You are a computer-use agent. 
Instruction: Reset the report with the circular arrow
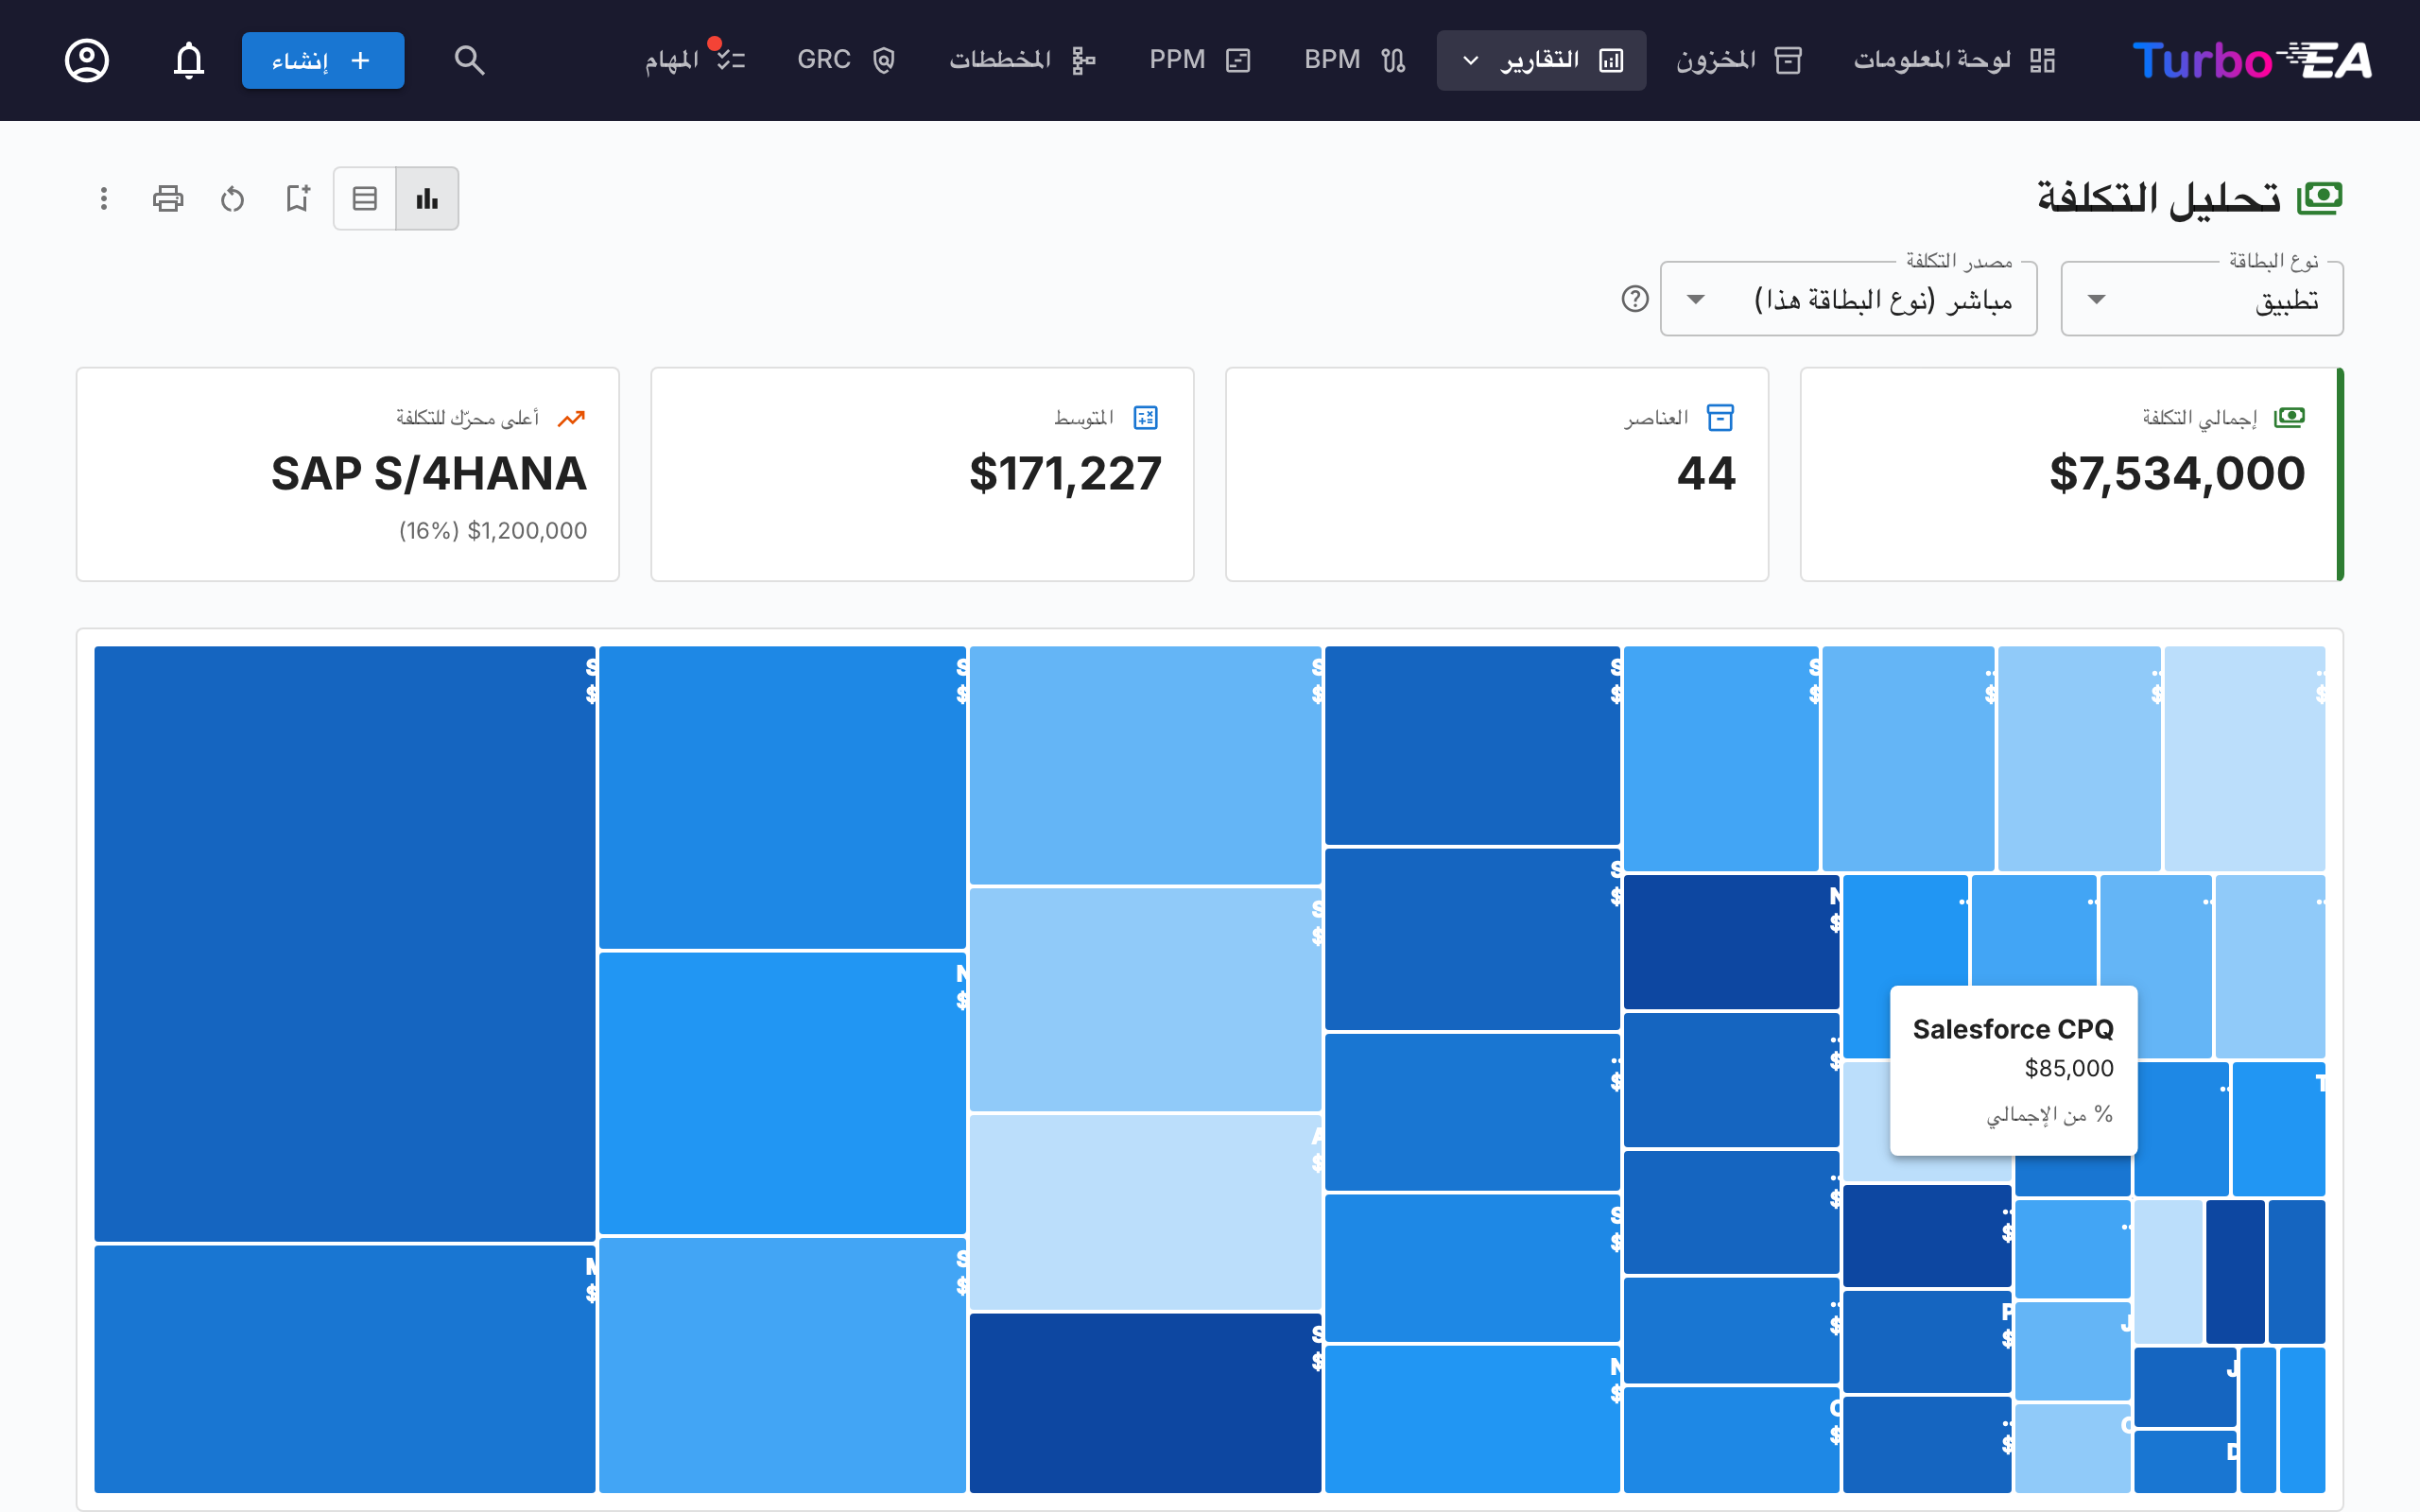tap(233, 198)
